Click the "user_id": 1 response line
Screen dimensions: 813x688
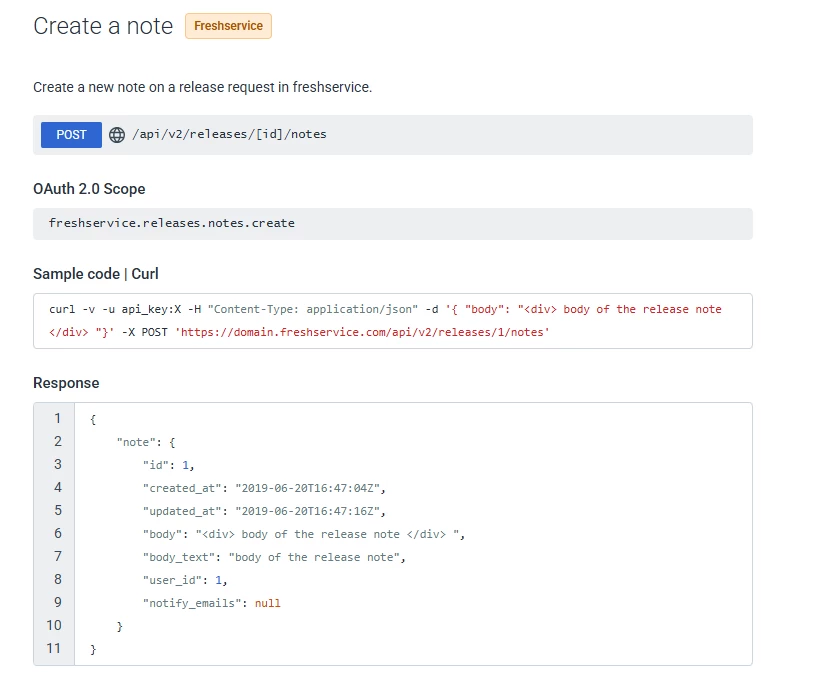pyautogui.click(x=185, y=580)
